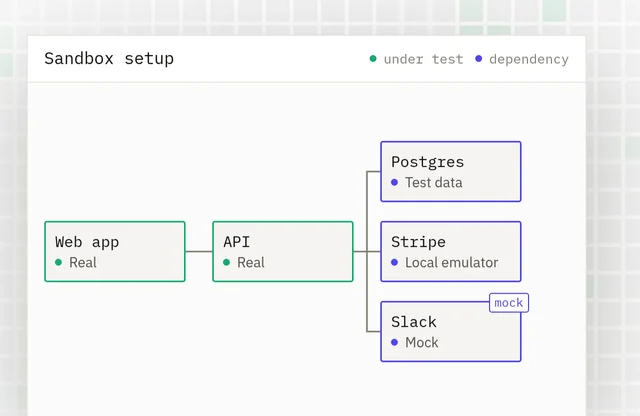This screenshot has width=640, height=416.
Task: Click the purple status dot in Slack
Action: pyautogui.click(x=394, y=342)
